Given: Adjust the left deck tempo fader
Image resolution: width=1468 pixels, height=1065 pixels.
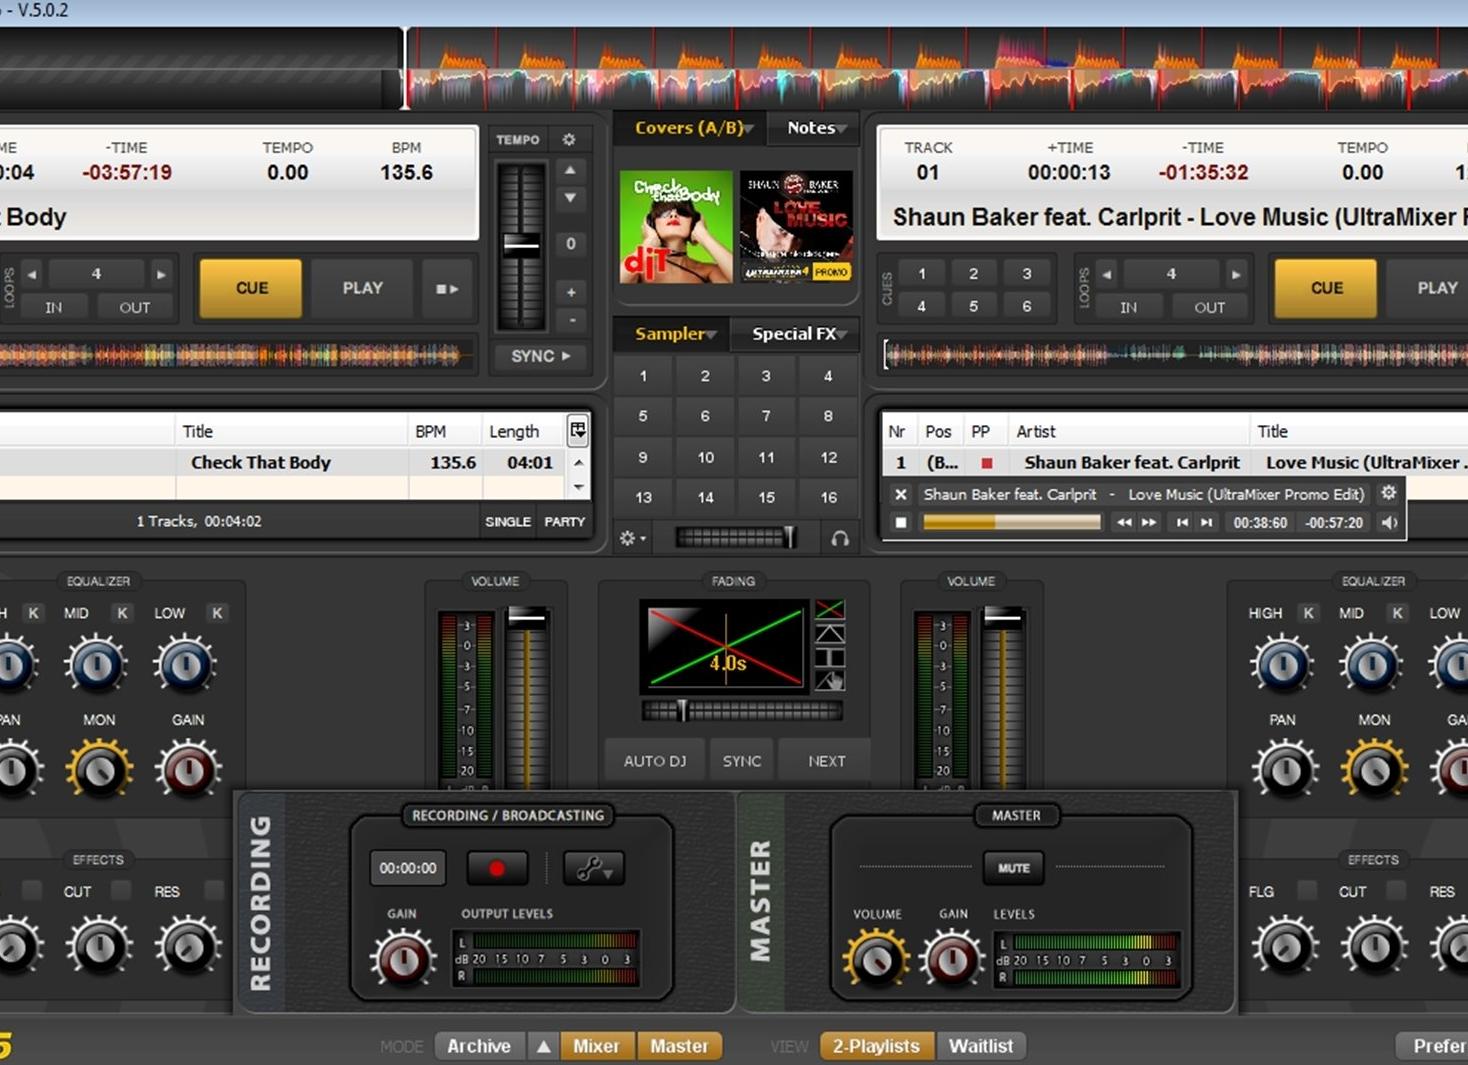Looking at the screenshot, I should 521,244.
